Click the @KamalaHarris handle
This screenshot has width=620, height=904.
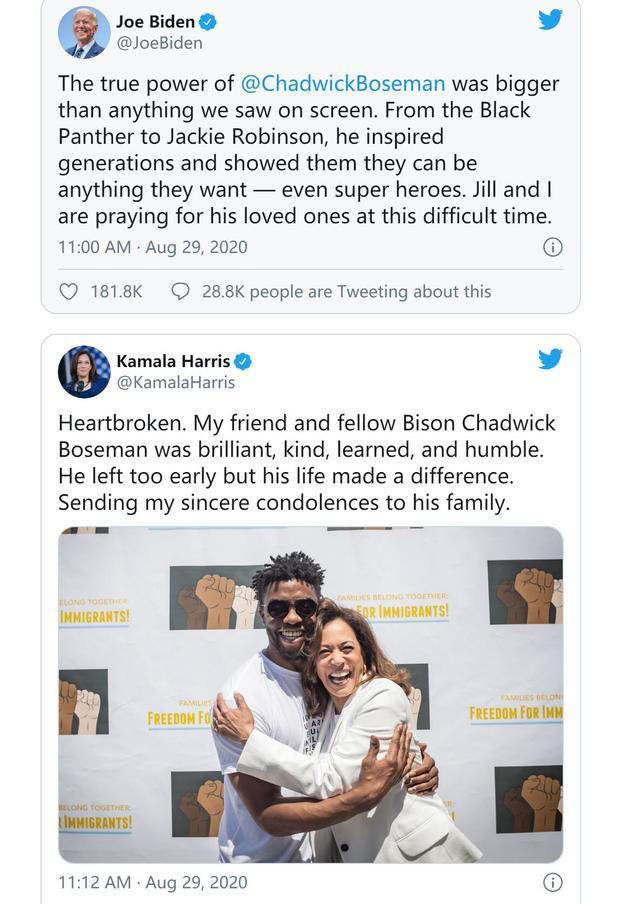point(176,383)
